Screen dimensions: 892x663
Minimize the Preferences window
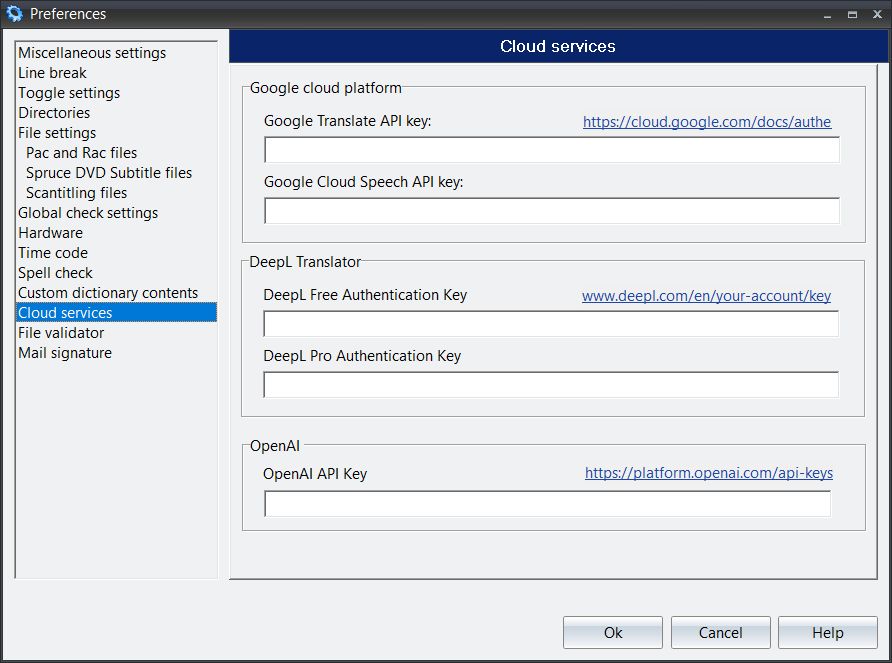pyautogui.click(x=827, y=15)
